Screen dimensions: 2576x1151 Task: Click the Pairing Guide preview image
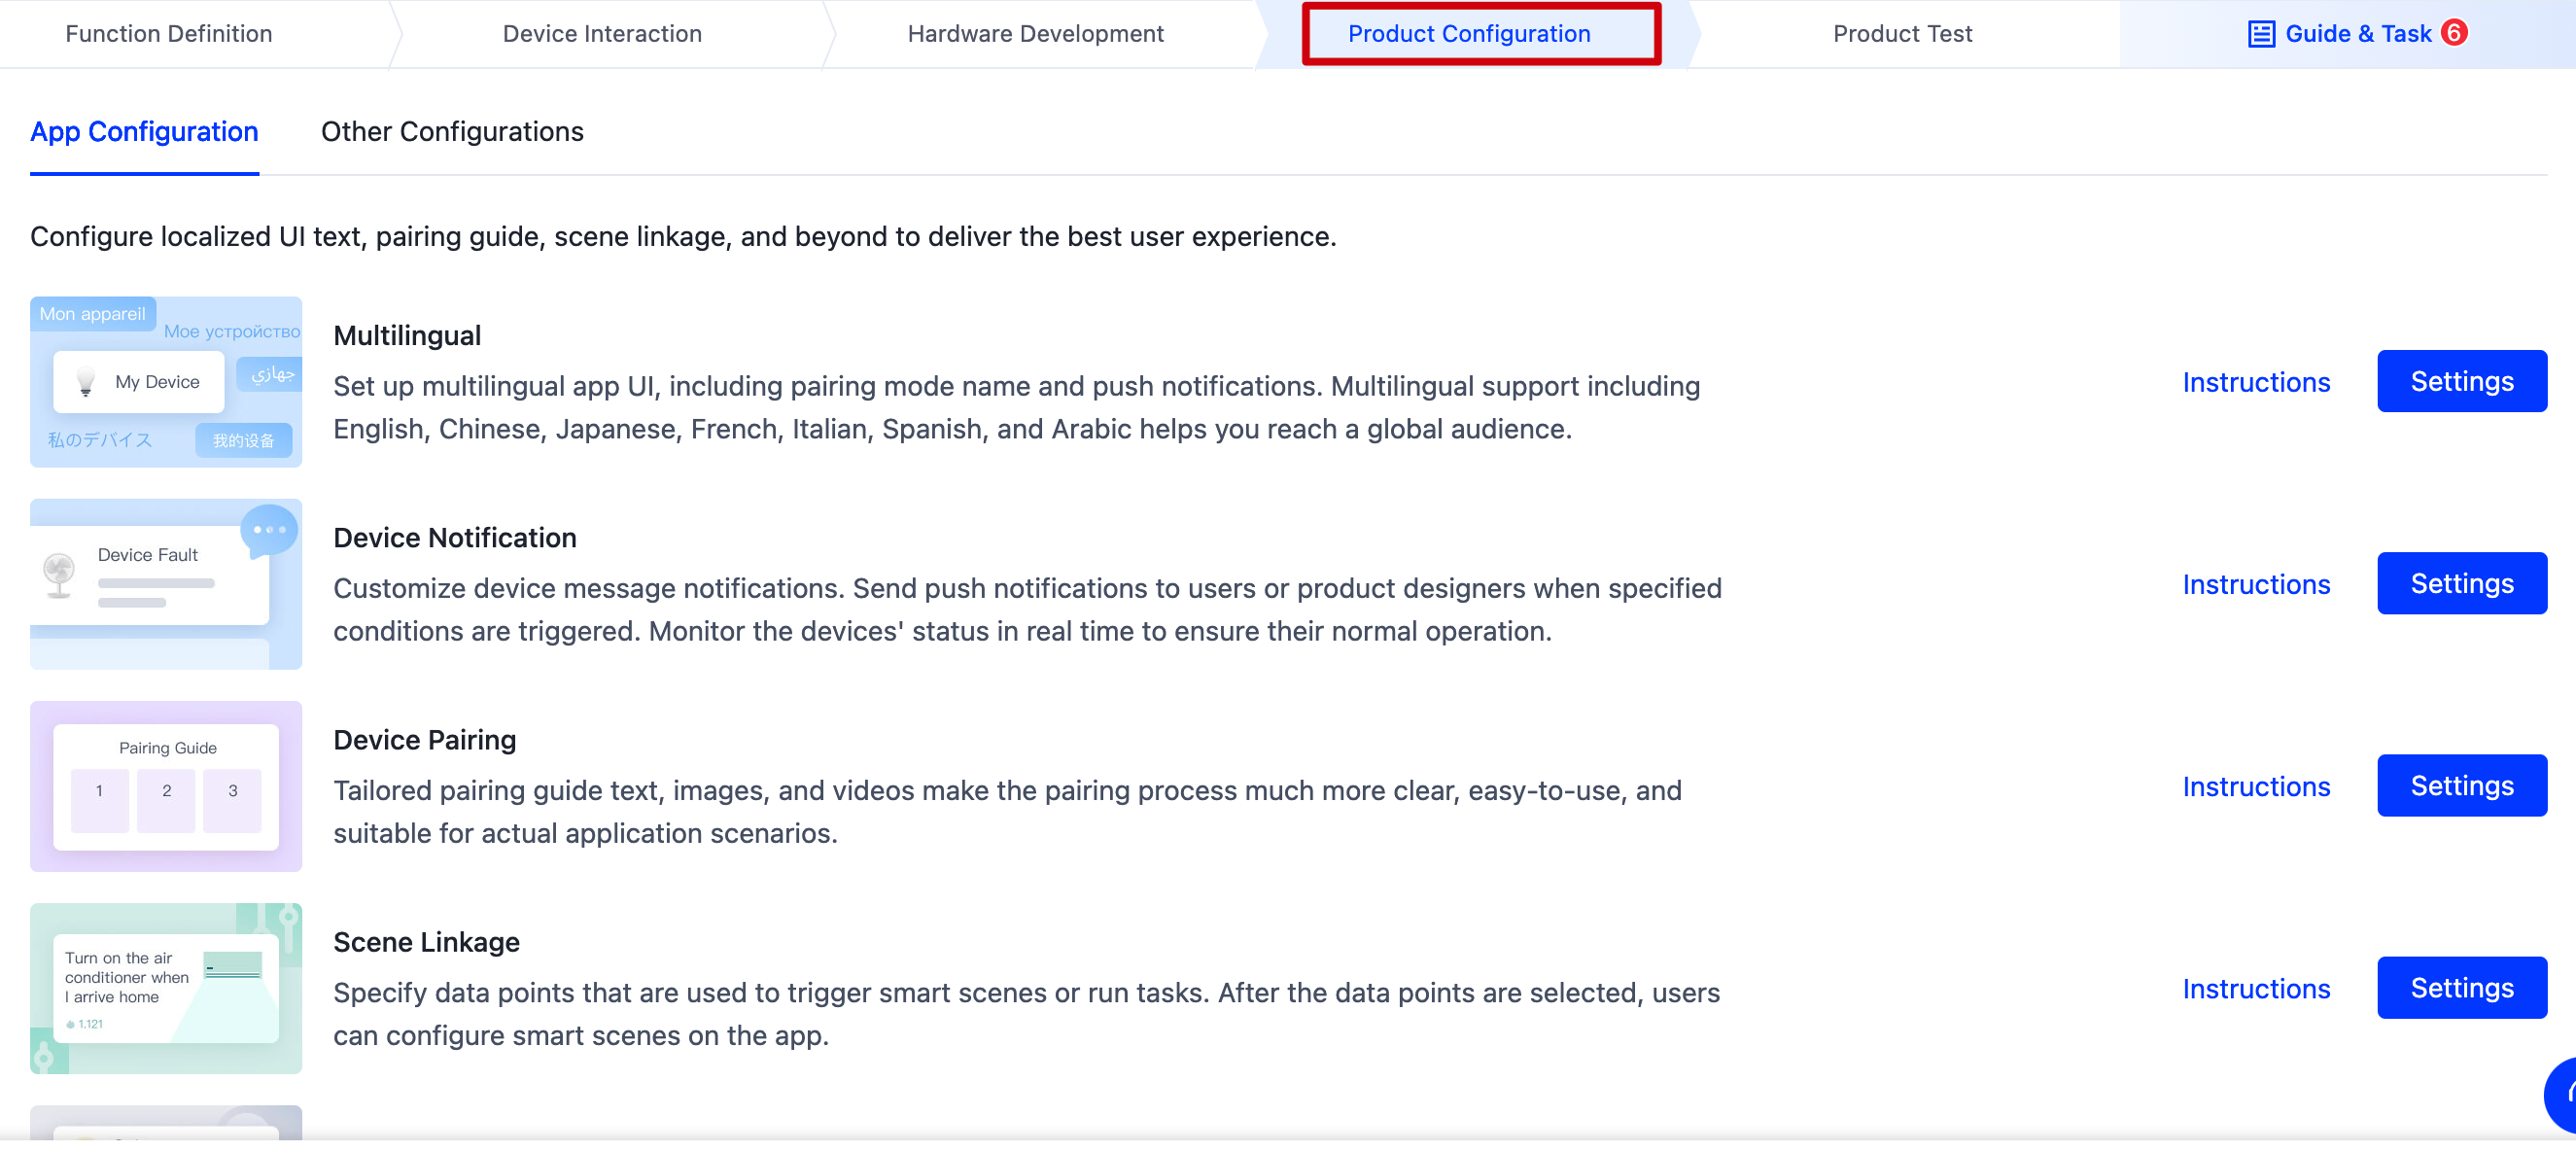pyautogui.click(x=165, y=787)
